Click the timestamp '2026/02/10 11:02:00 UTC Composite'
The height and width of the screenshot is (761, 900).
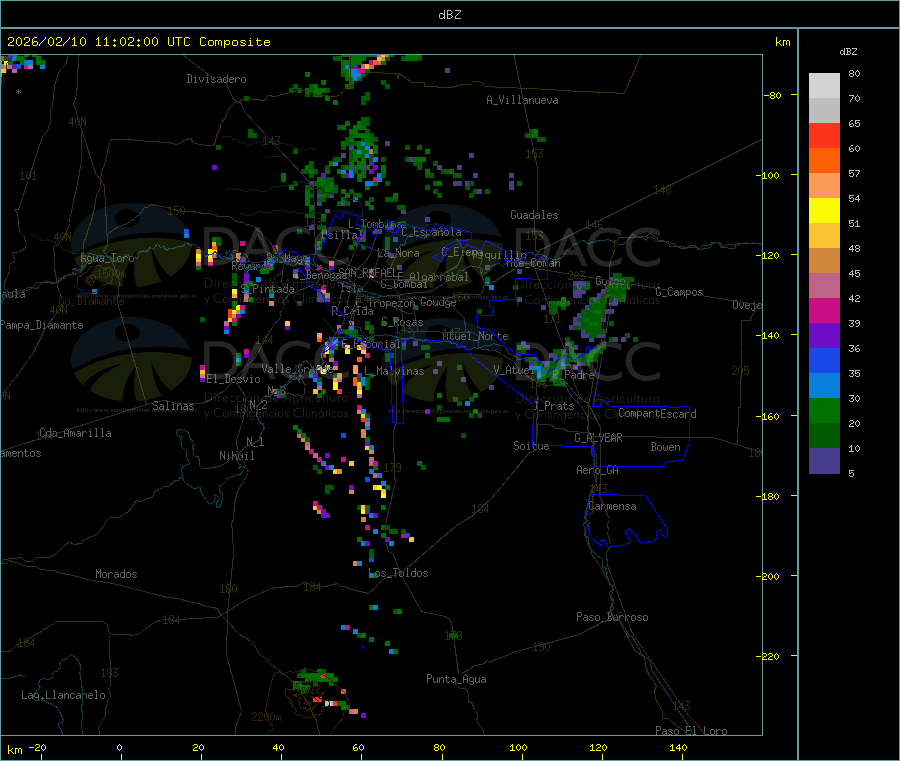pyautogui.click(x=138, y=42)
